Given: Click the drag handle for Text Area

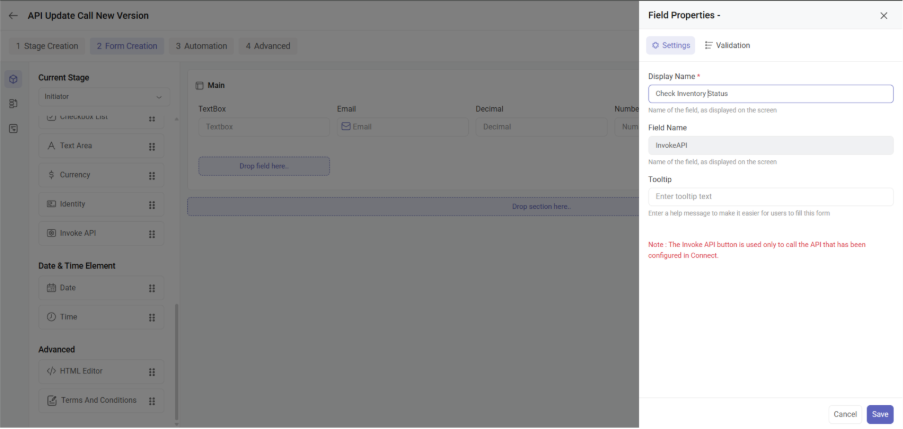Looking at the screenshot, I should [x=151, y=146].
